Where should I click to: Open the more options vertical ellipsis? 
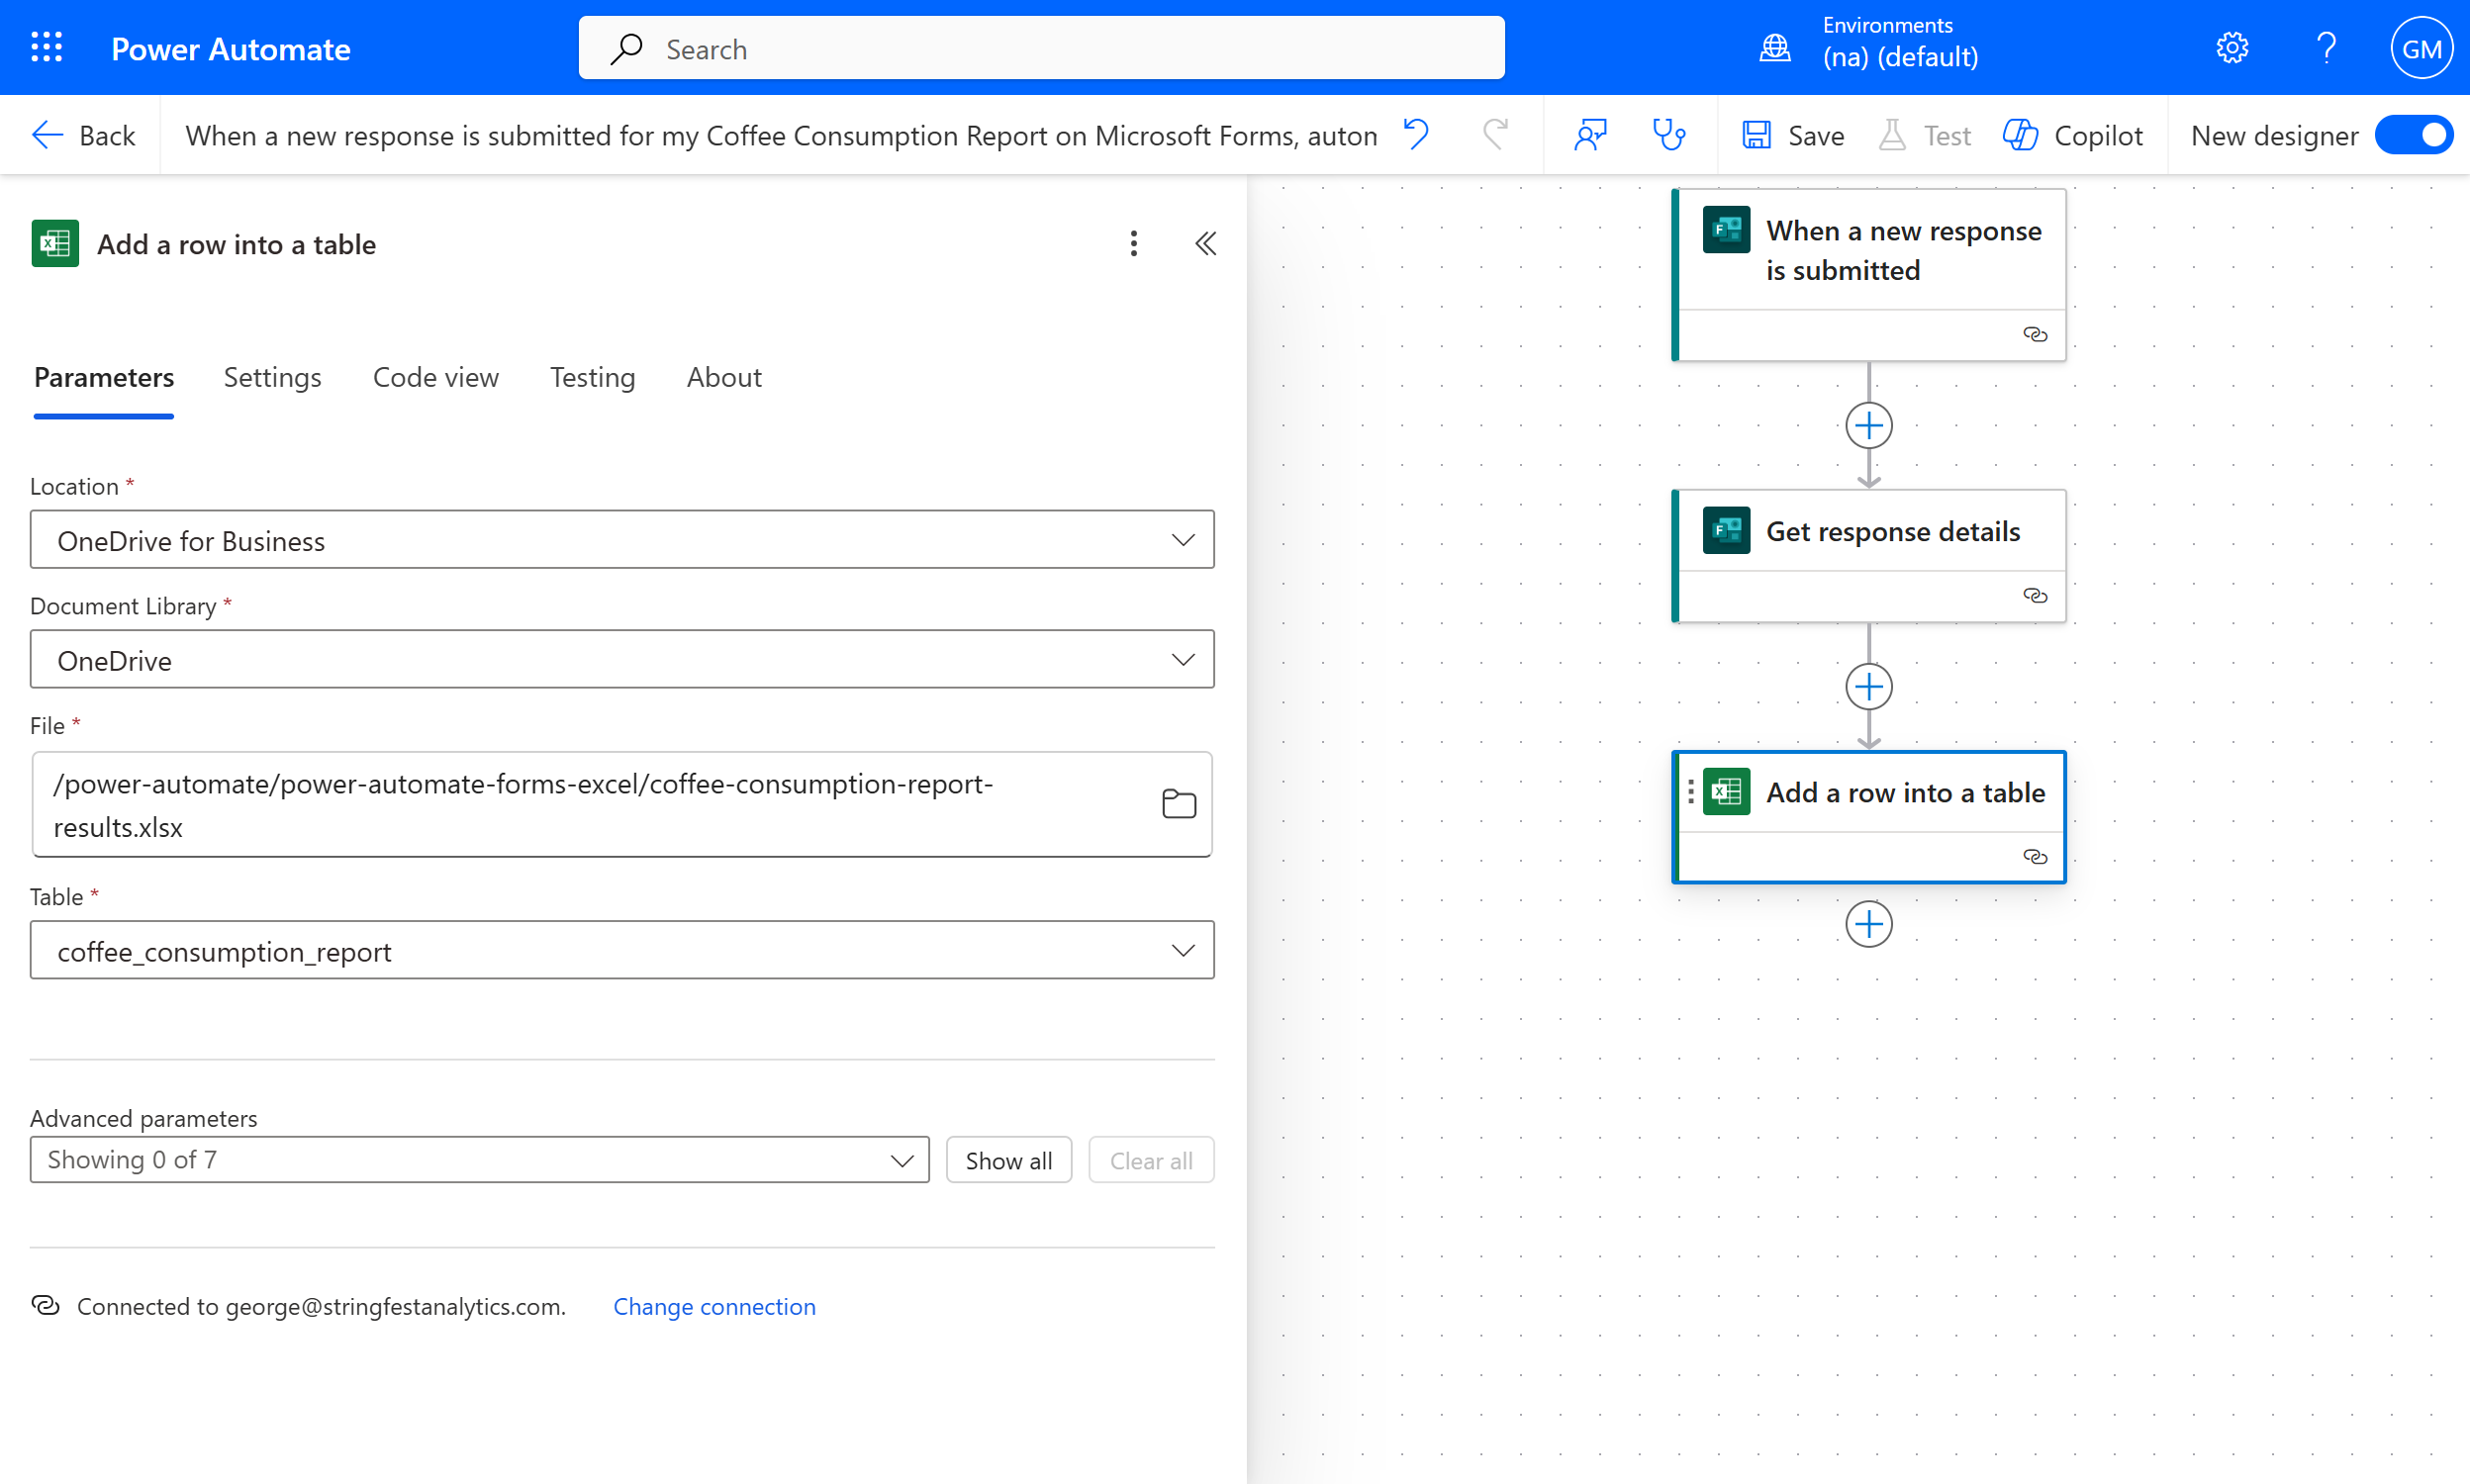(x=1133, y=243)
